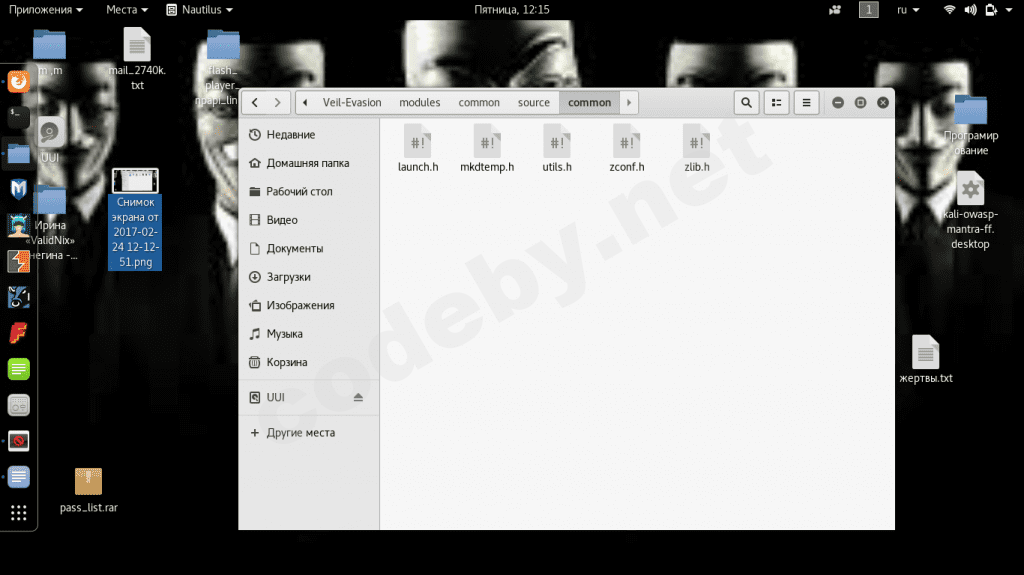Open pass_list.rar archive on desktop

(x=89, y=483)
